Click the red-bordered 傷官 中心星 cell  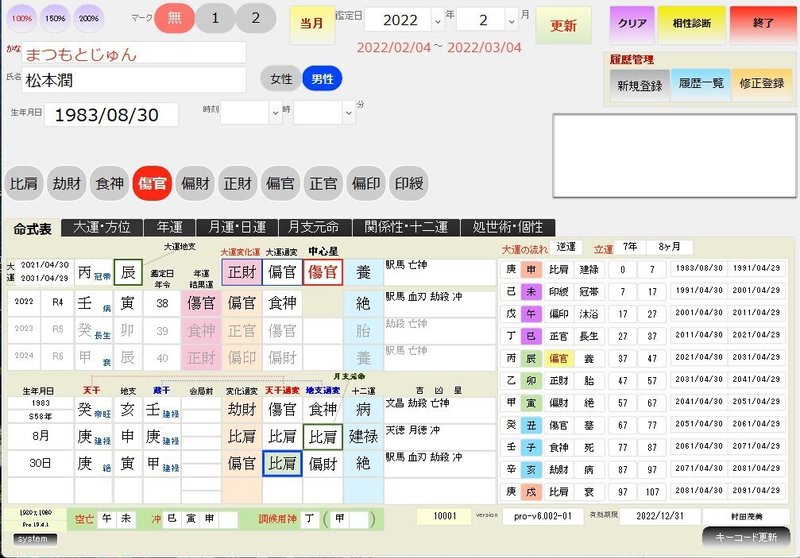click(322, 272)
